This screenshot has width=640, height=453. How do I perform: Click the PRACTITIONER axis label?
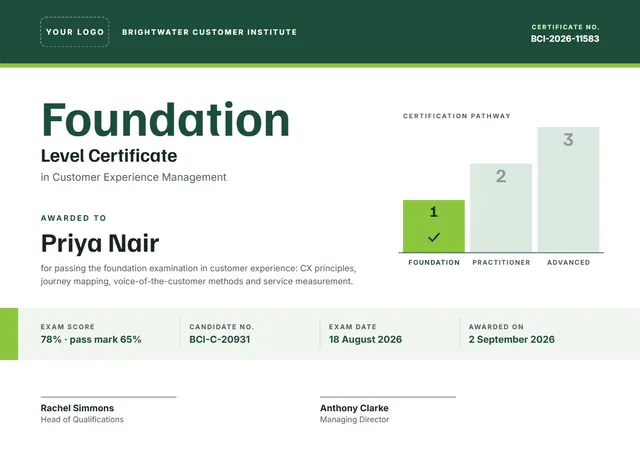coord(501,262)
